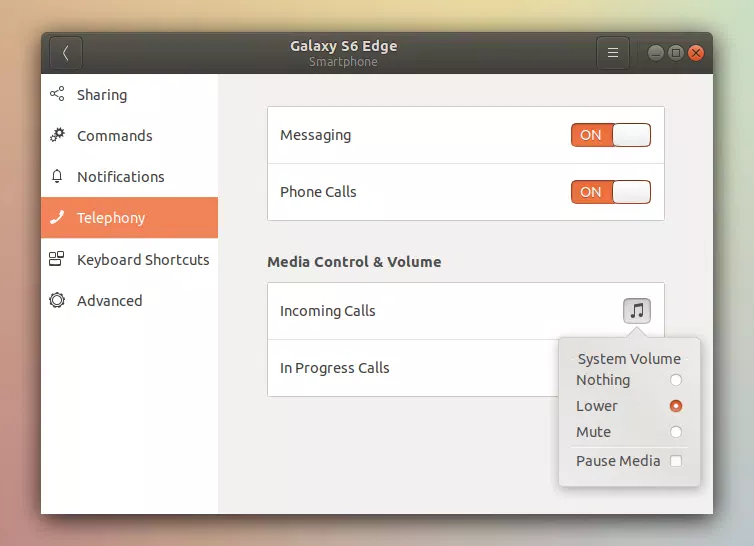Open Incoming Calls music note button
This screenshot has width=754, height=546.
click(x=637, y=311)
